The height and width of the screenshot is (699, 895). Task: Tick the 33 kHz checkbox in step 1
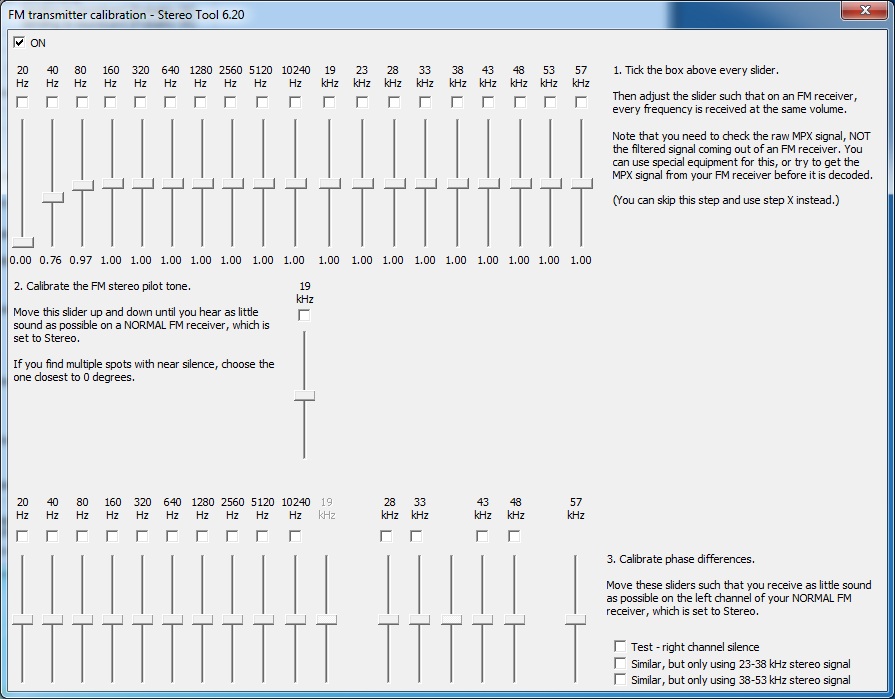coord(425,102)
